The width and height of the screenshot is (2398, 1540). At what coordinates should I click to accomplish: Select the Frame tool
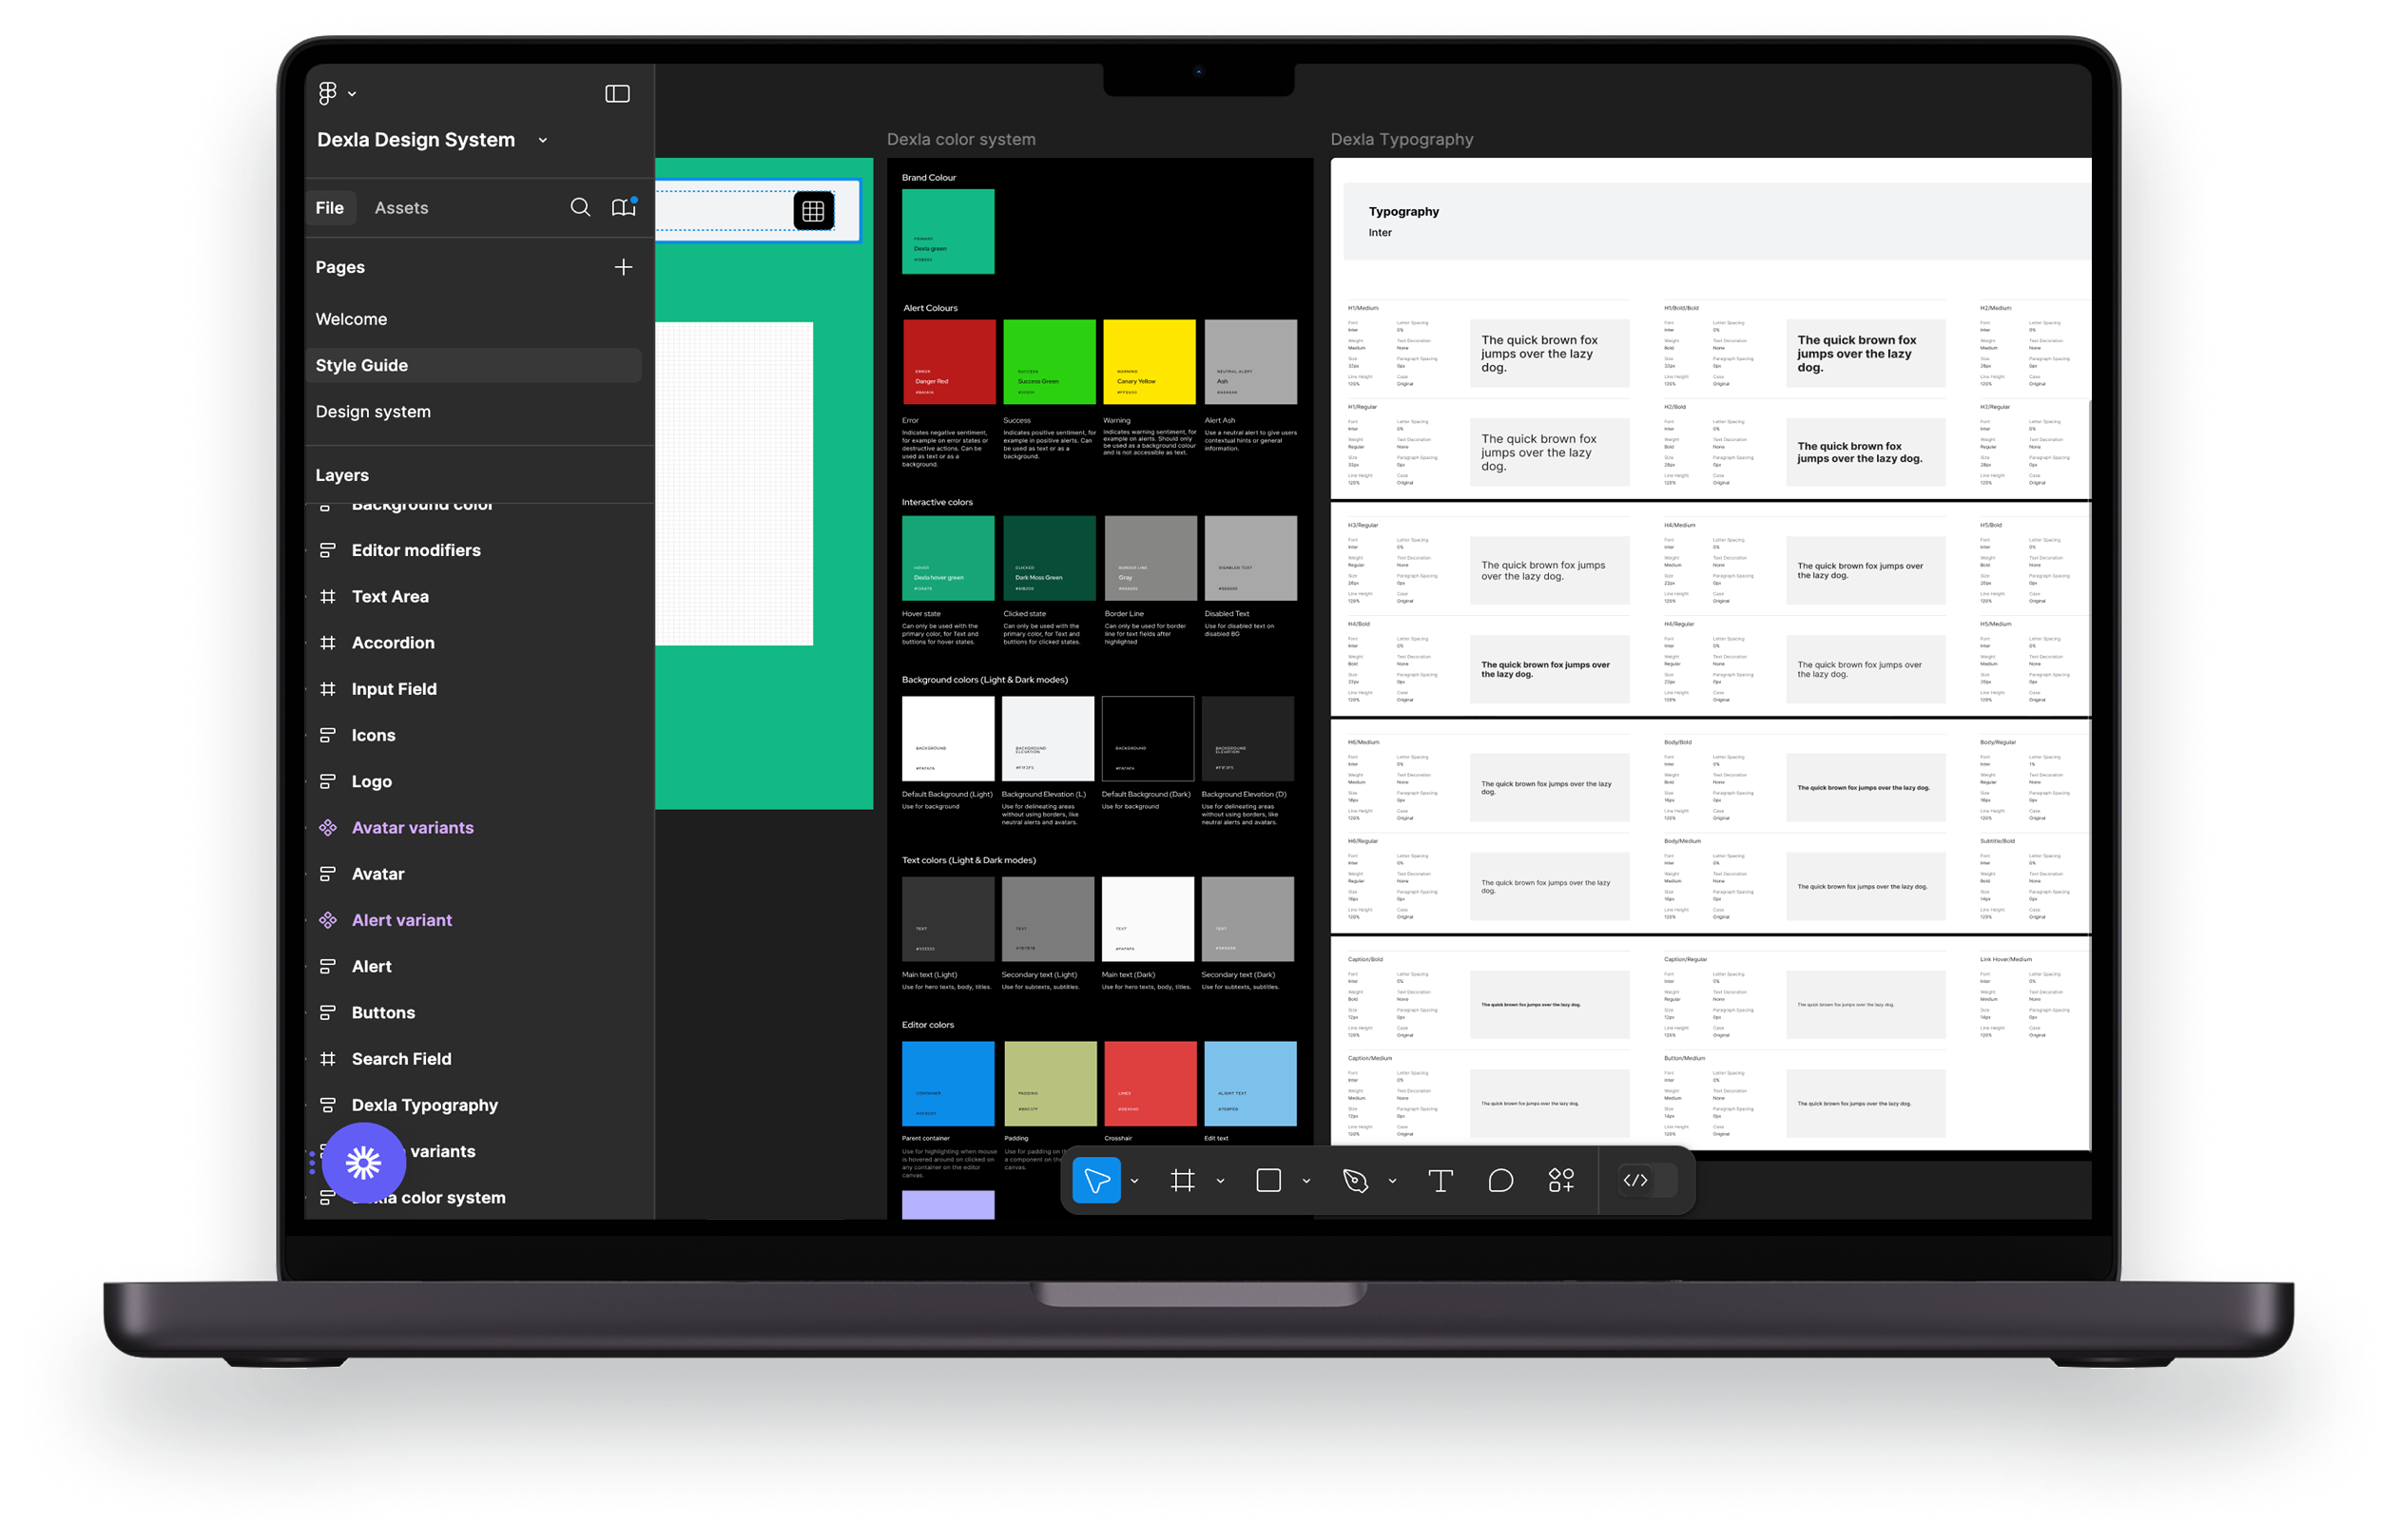[1182, 1181]
